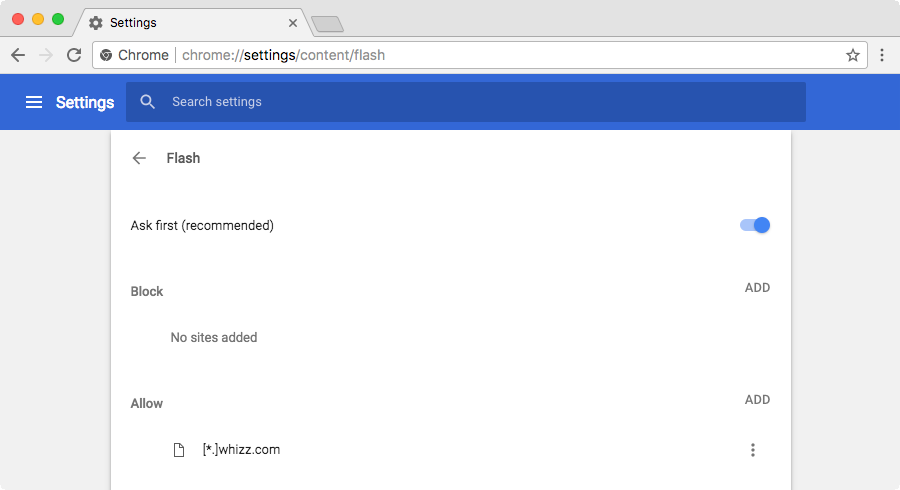The width and height of the screenshot is (900, 490).
Task: Open a new tab
Action: coord(327,23)
